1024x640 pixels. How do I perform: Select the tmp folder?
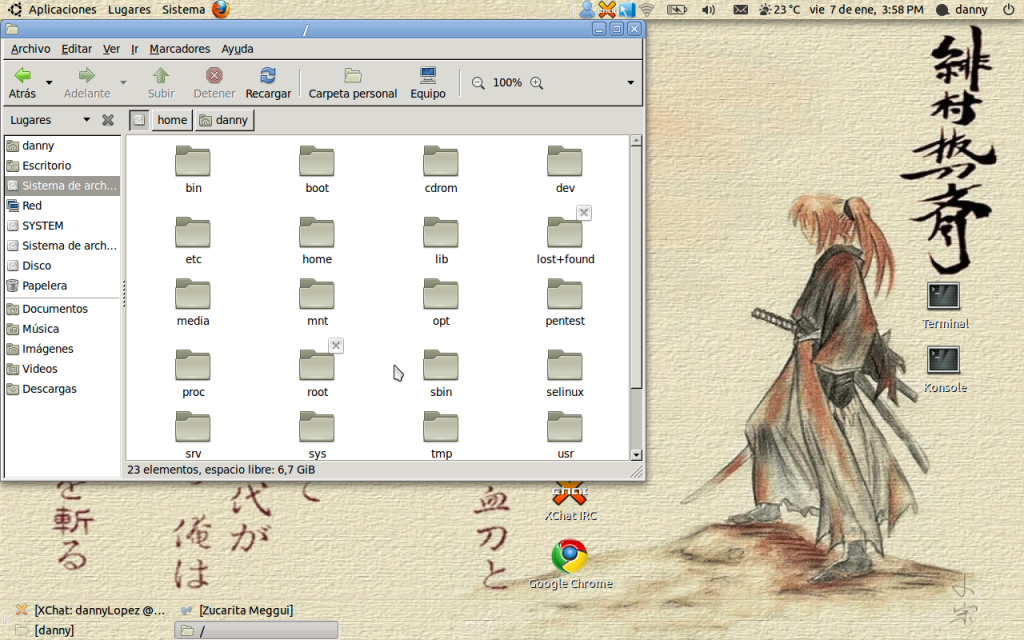[x=441, y=435]
